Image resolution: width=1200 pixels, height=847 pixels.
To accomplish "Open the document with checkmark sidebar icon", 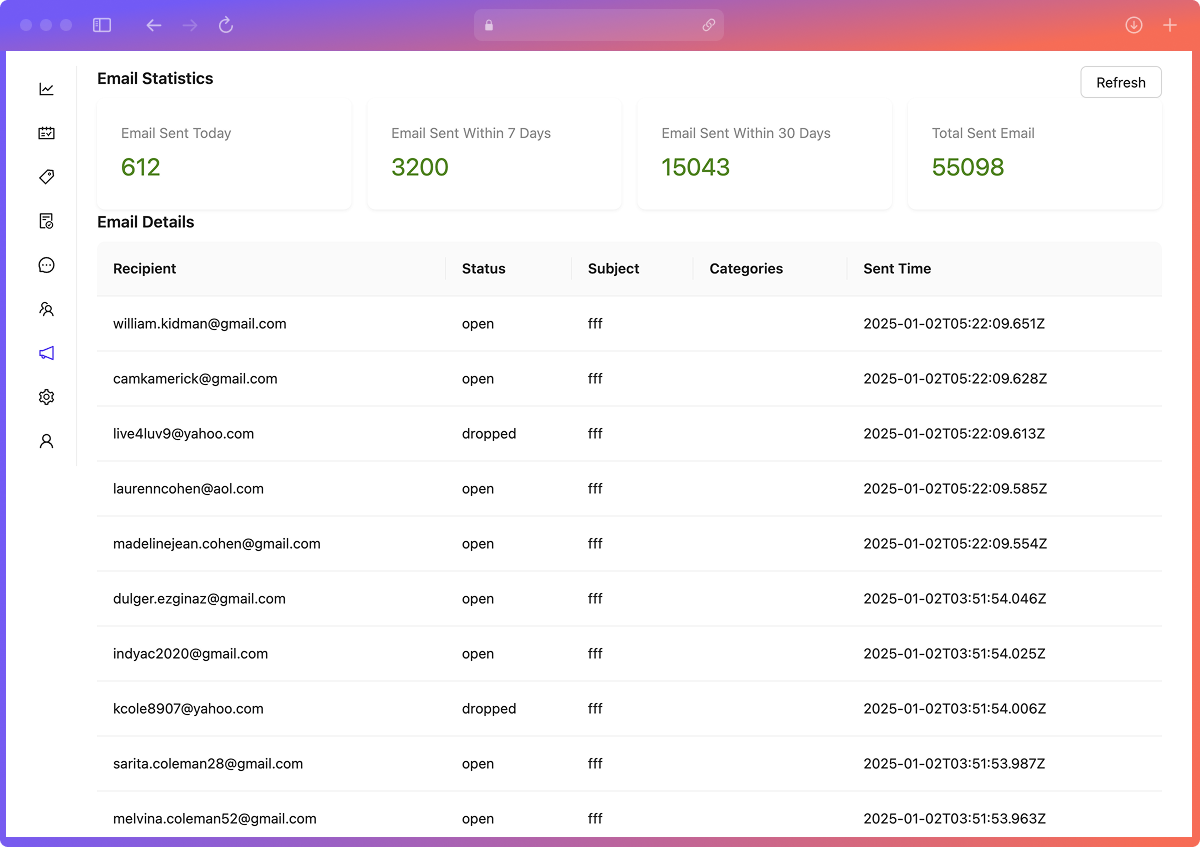I will click(46, 221).
